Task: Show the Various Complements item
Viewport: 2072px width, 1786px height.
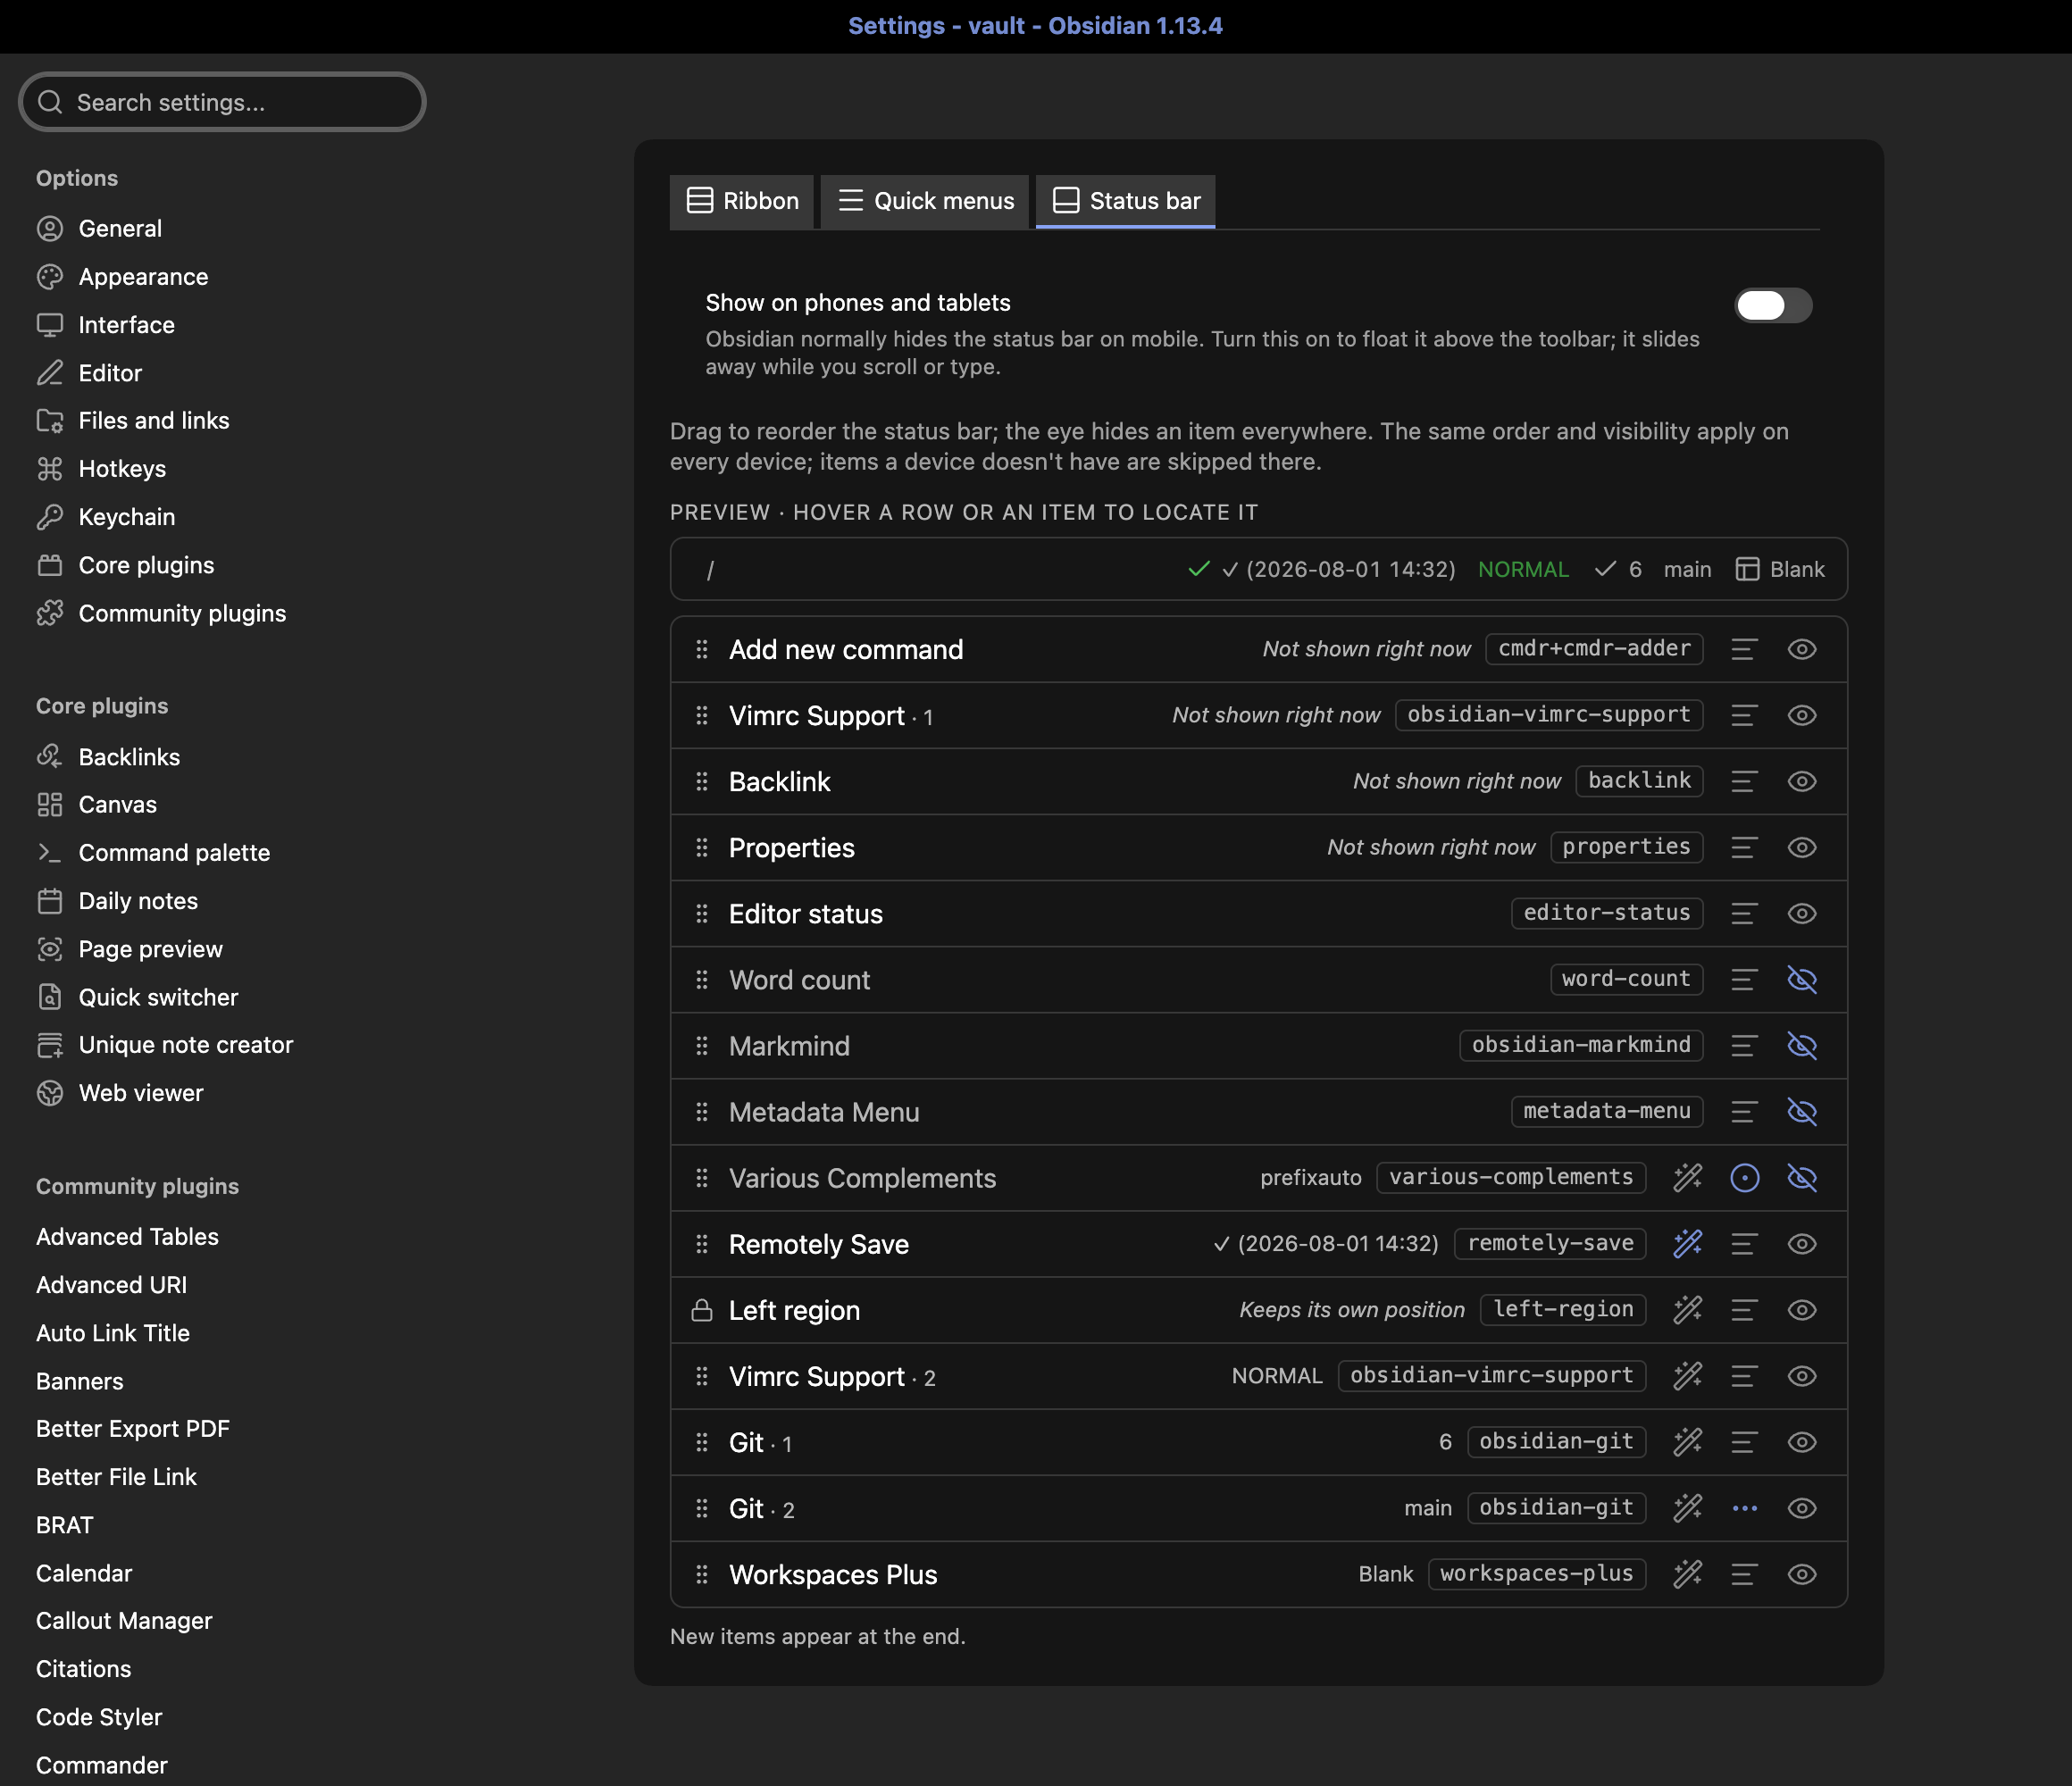Action: (x=1801, y=1177)
